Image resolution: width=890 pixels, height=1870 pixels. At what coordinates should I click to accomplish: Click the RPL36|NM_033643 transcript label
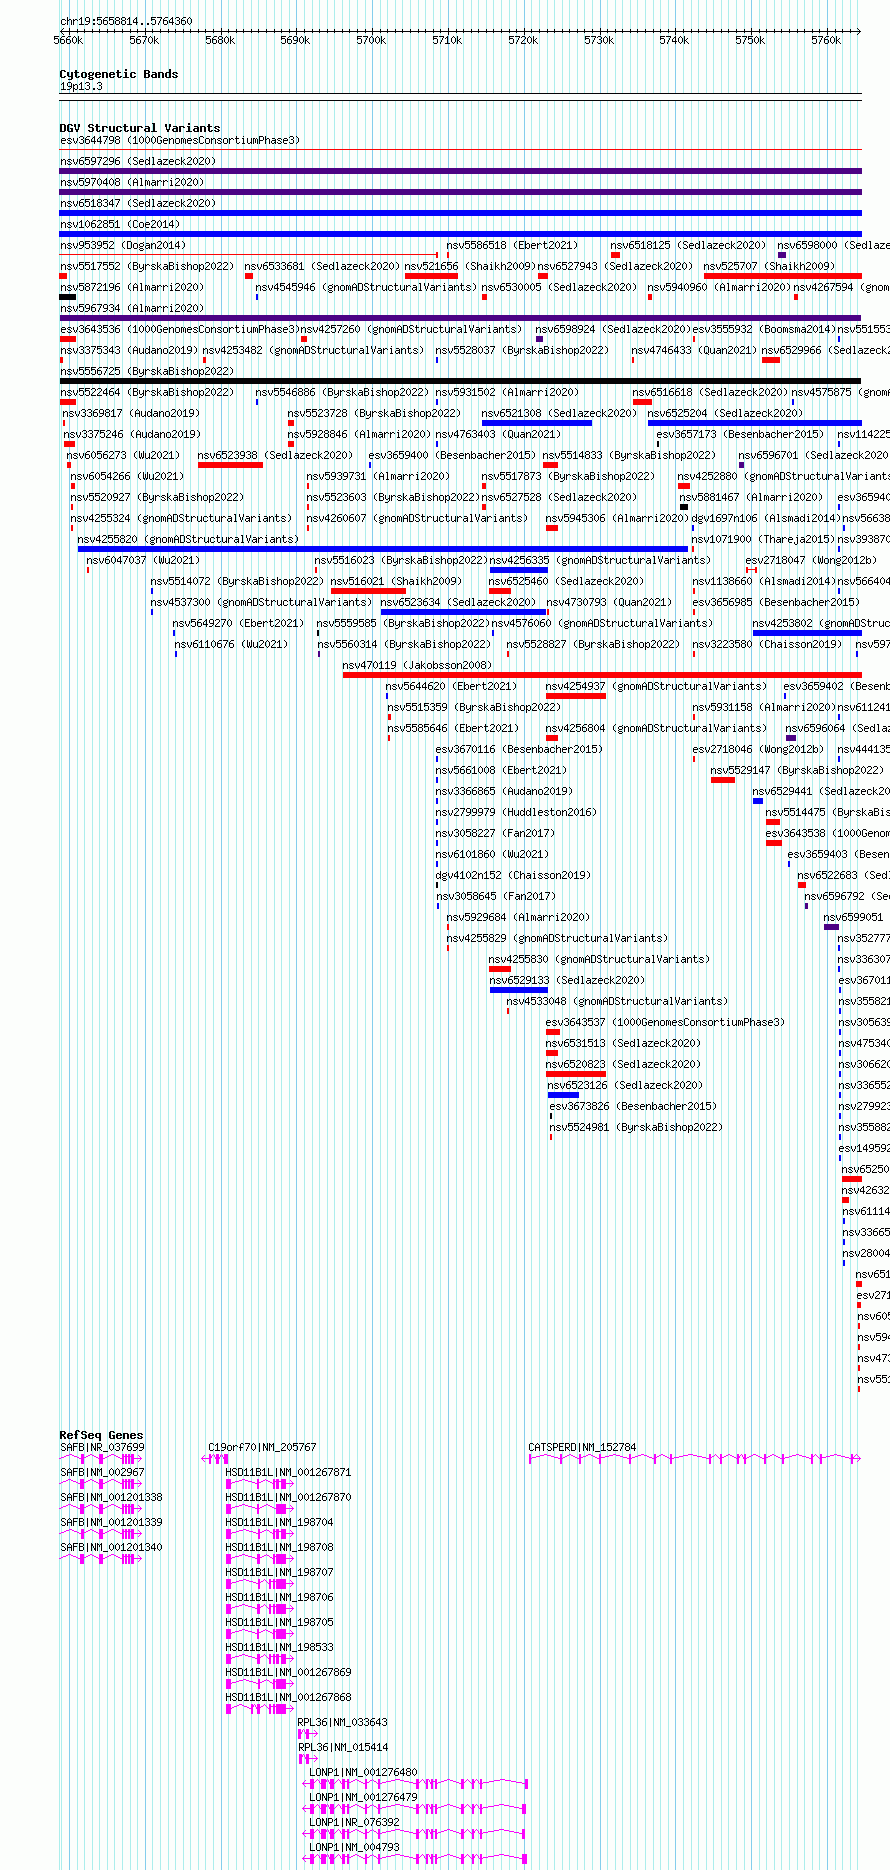(x=342, y=1722)
